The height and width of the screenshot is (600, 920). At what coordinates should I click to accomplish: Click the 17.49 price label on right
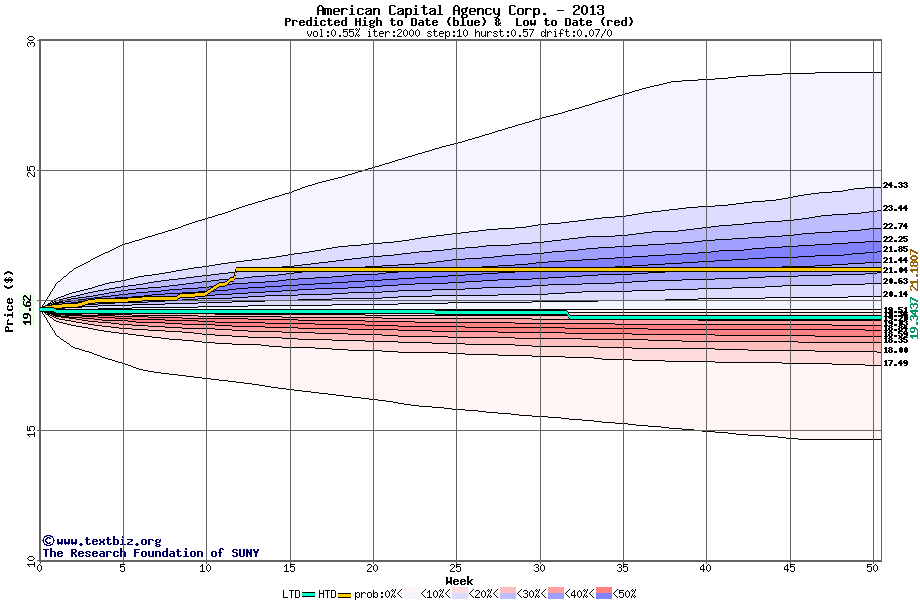[895, 363]
